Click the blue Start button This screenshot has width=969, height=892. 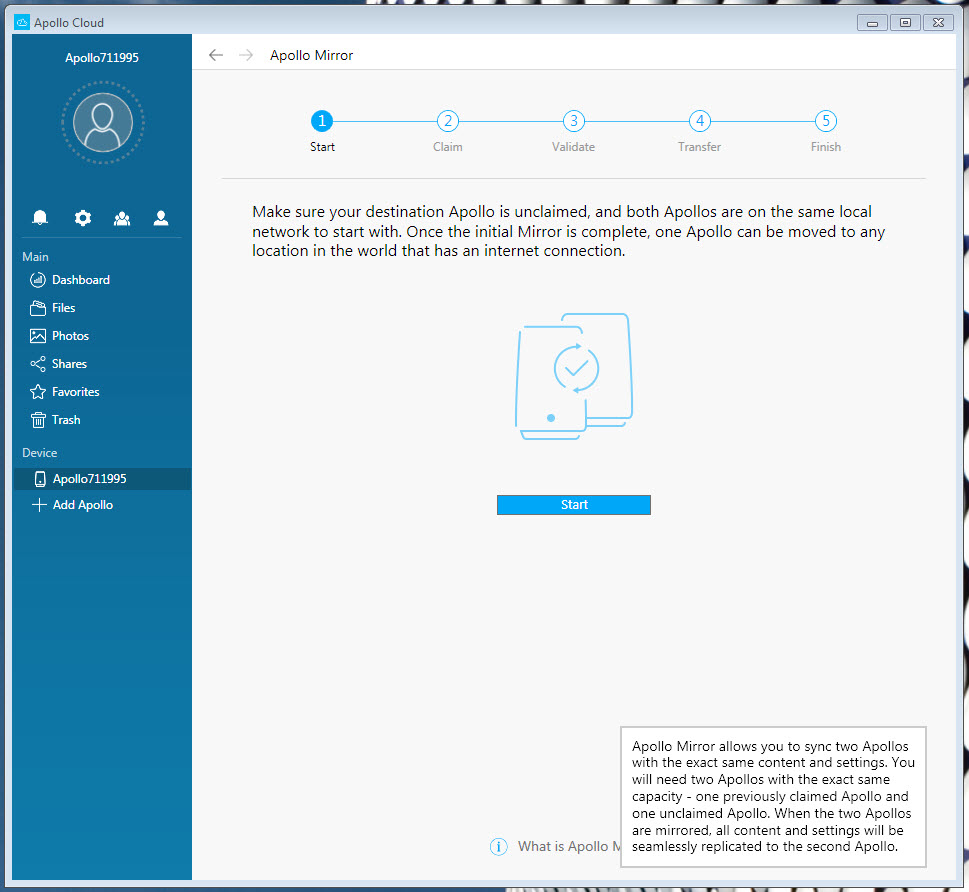pos(573,504)
